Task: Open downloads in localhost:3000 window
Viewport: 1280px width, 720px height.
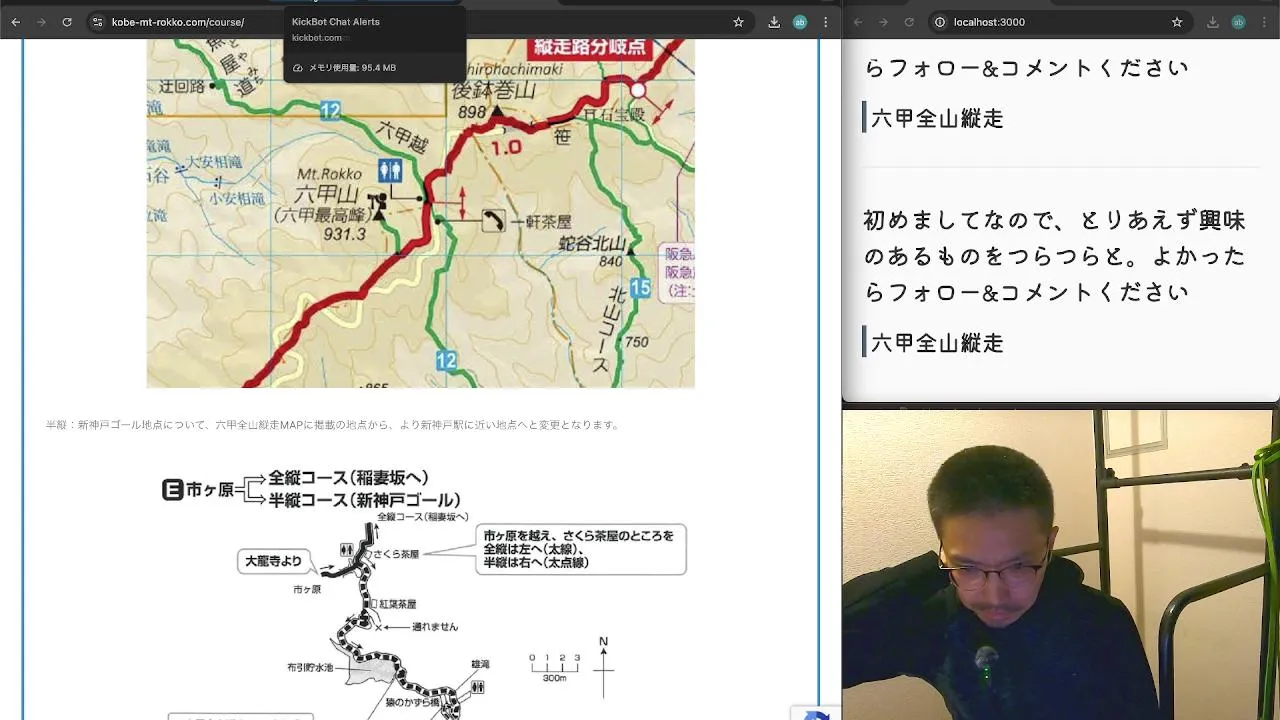Action: click(1213, 22)
